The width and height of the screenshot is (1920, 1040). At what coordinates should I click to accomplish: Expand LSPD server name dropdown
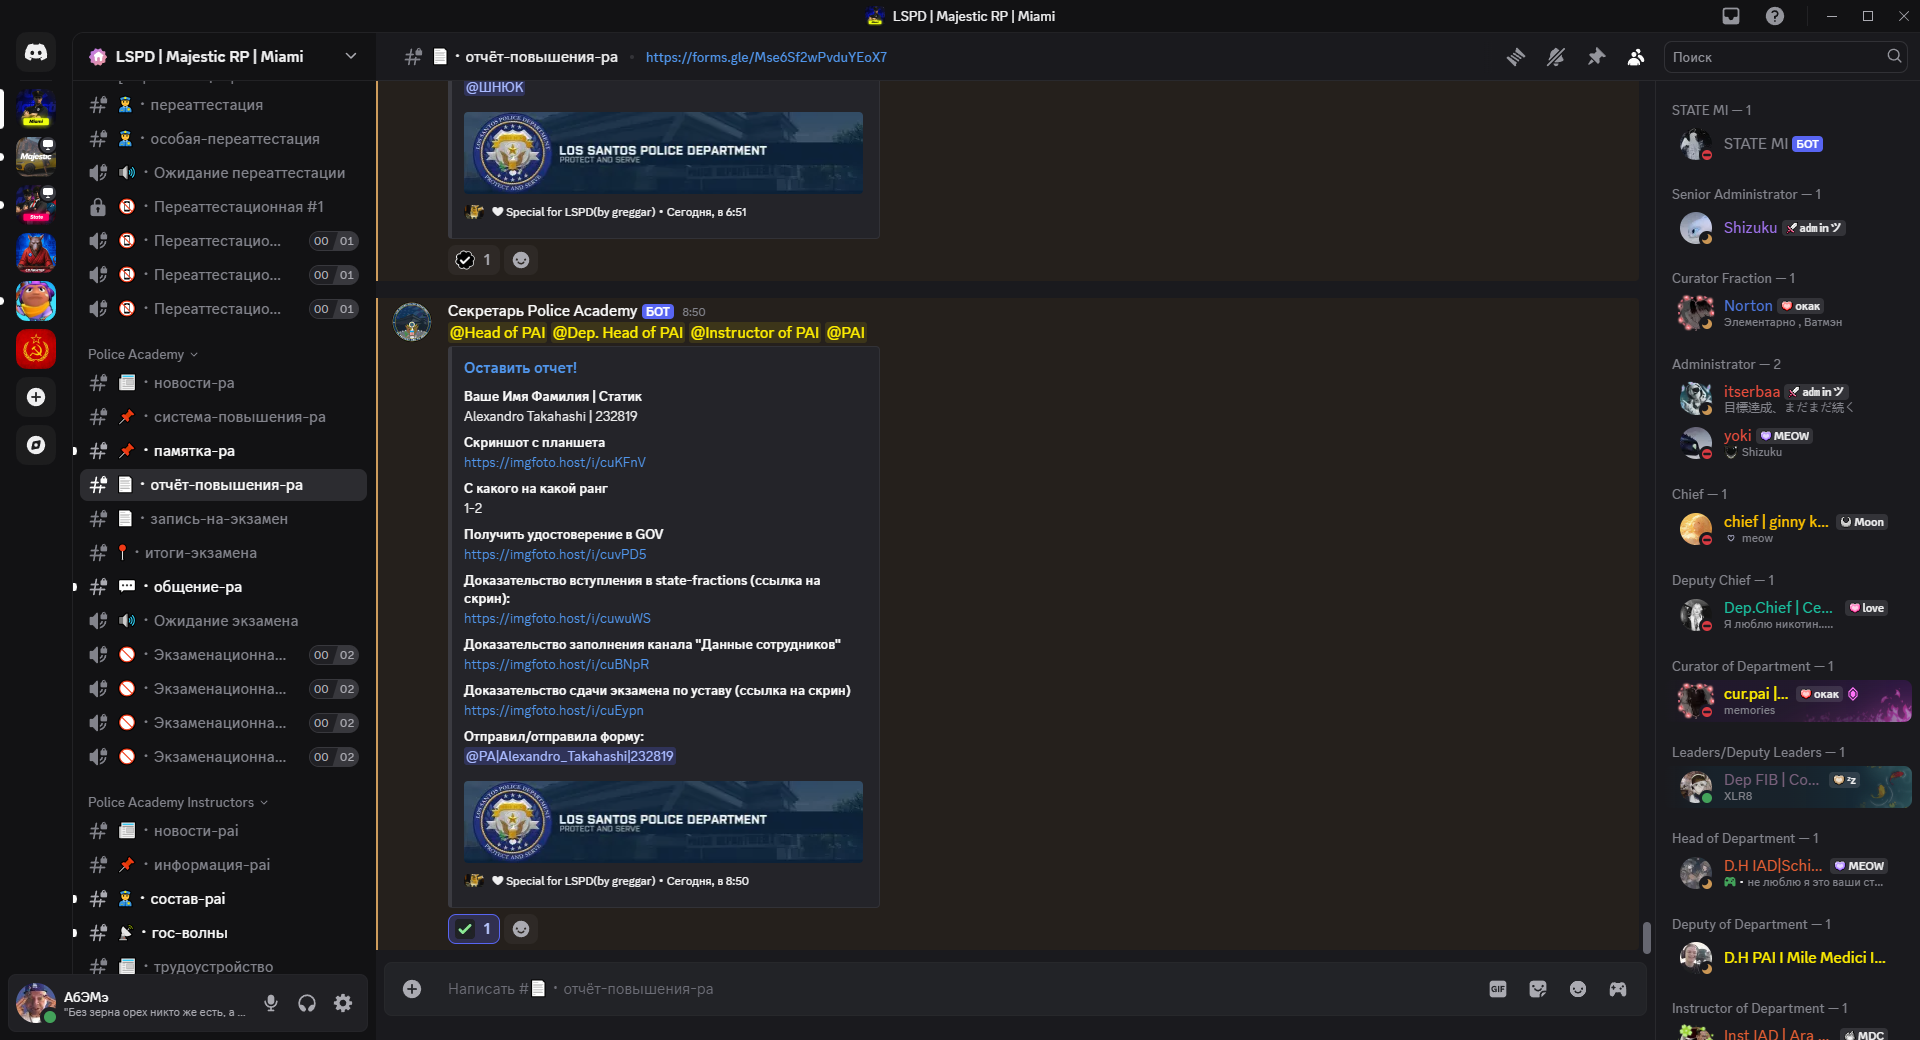(x=351, y=56)
